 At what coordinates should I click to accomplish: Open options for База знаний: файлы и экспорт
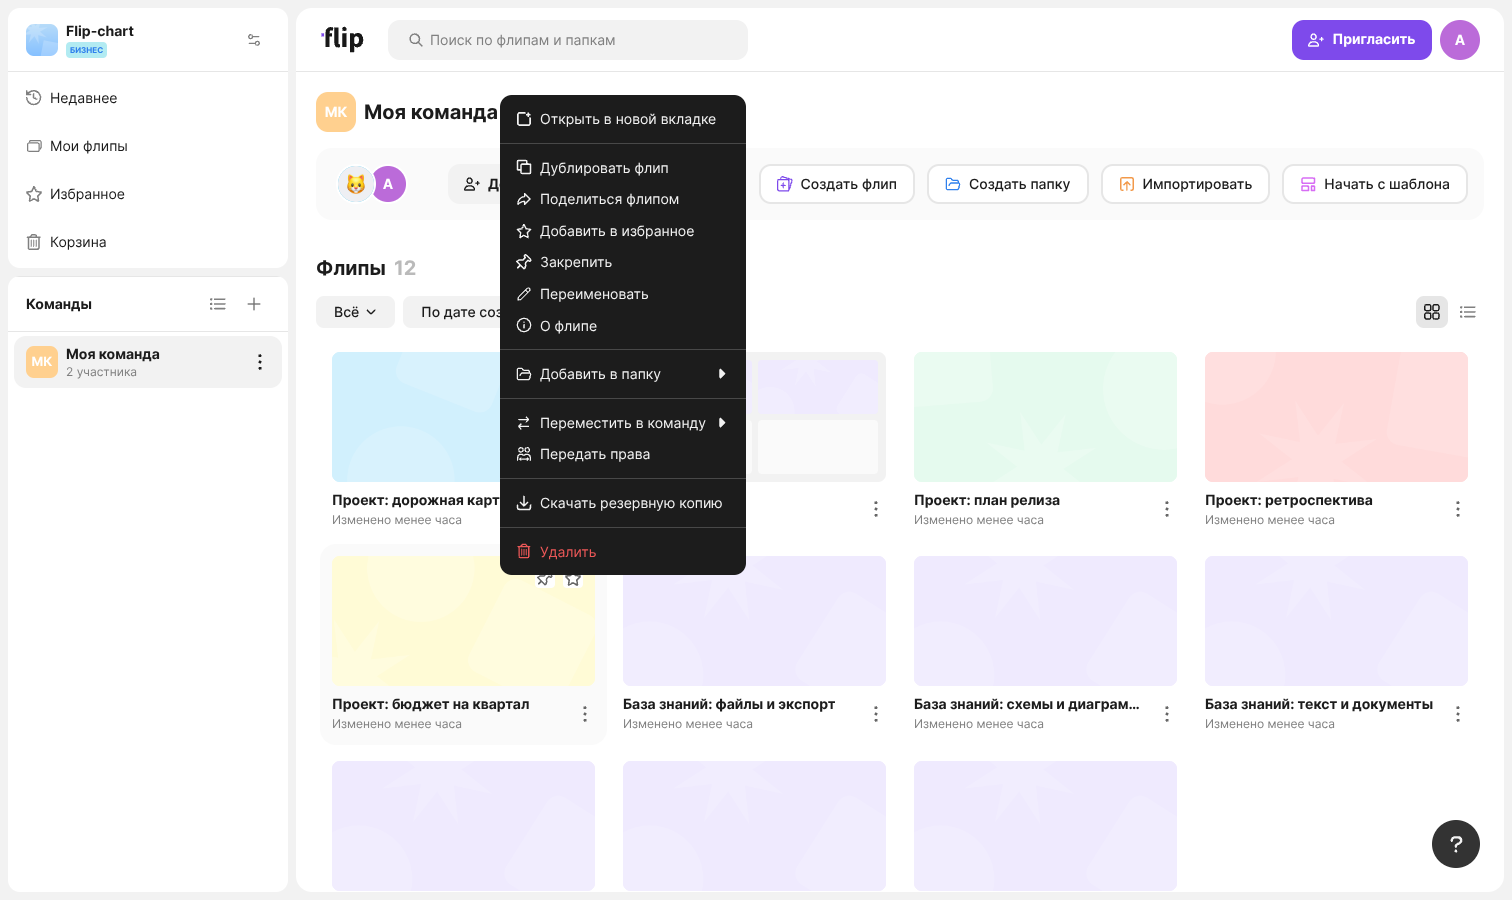tap(876, 714)
